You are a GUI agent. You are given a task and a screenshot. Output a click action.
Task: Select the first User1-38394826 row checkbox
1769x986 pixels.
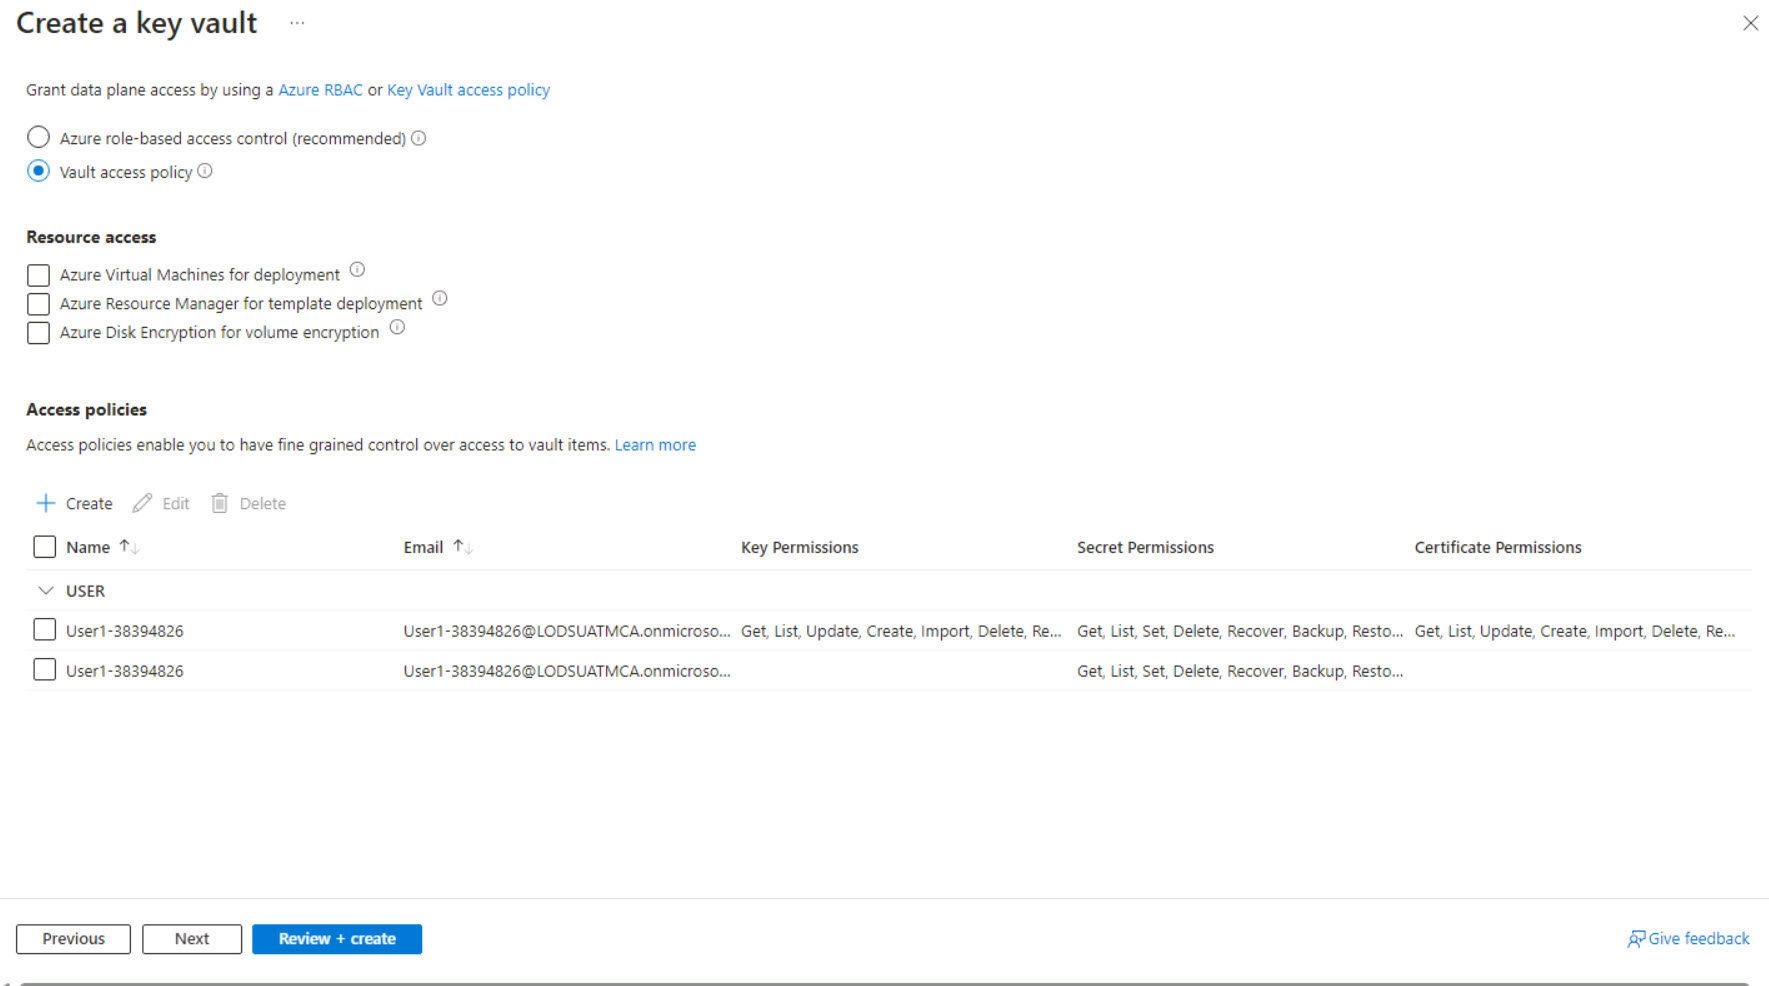click(44, 629)
